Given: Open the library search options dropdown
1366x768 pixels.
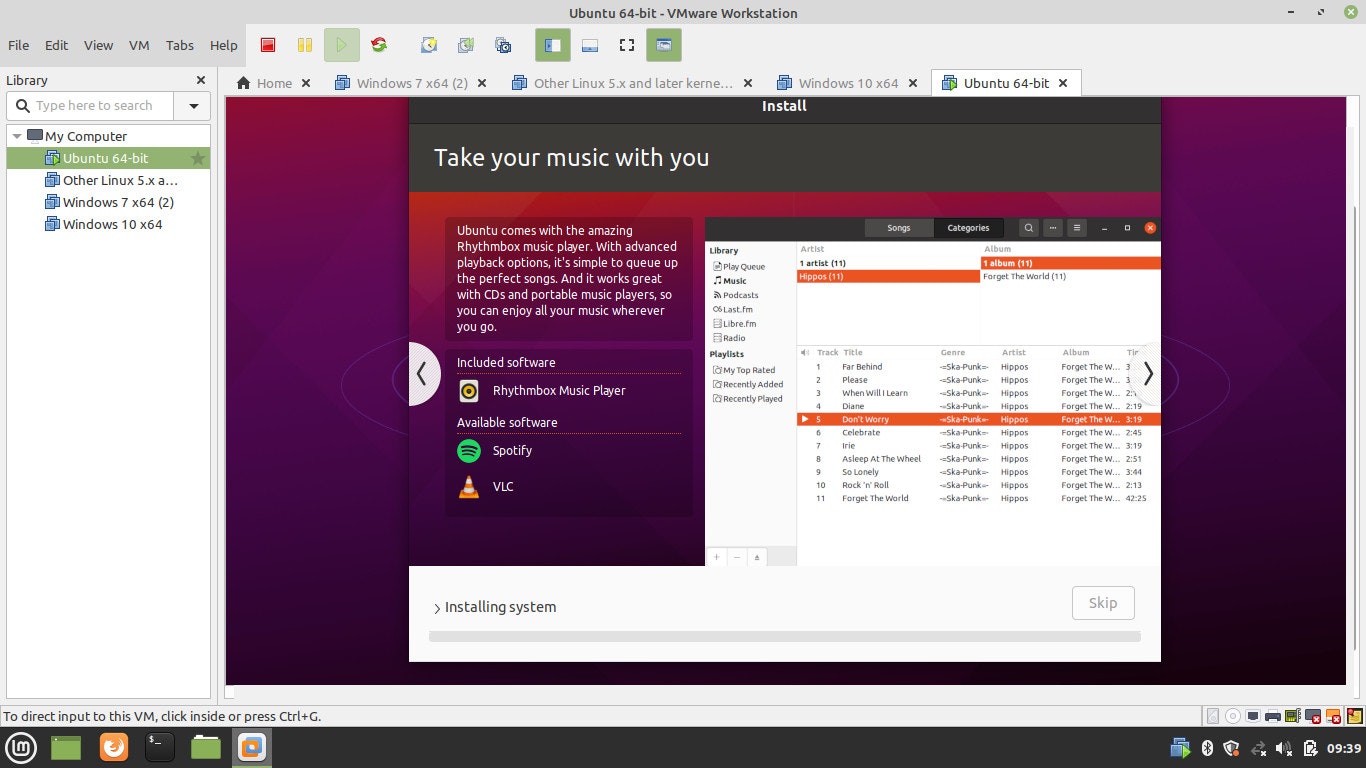Looking at the screenshot, I should click(193, 105).
